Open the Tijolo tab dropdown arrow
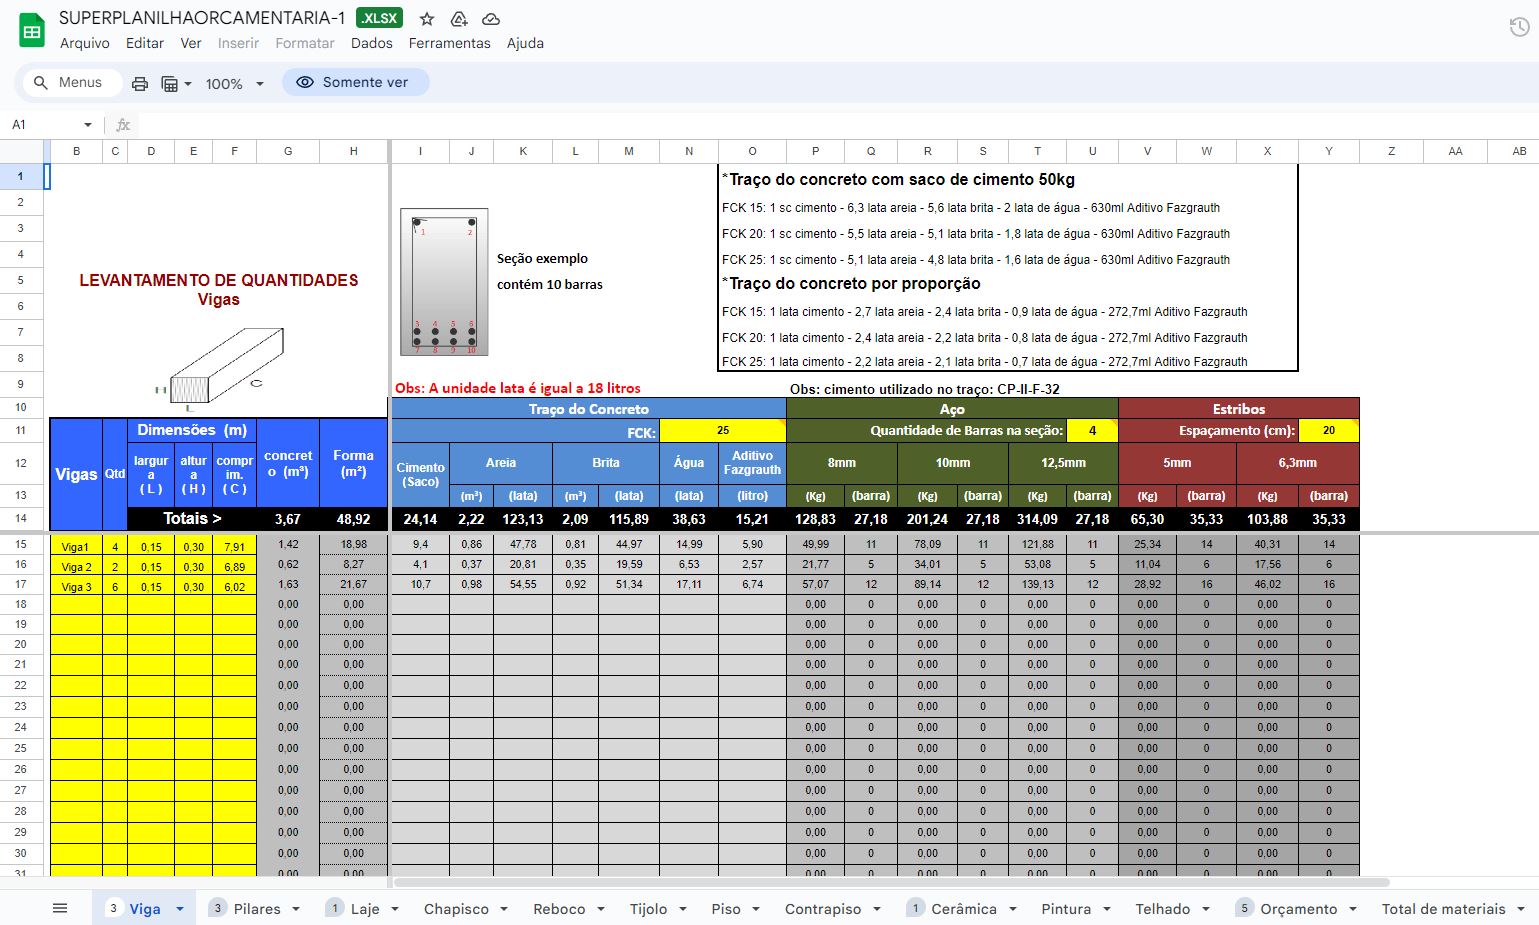This screenshot has width=1539, height=925. click(x=683, y=909)
